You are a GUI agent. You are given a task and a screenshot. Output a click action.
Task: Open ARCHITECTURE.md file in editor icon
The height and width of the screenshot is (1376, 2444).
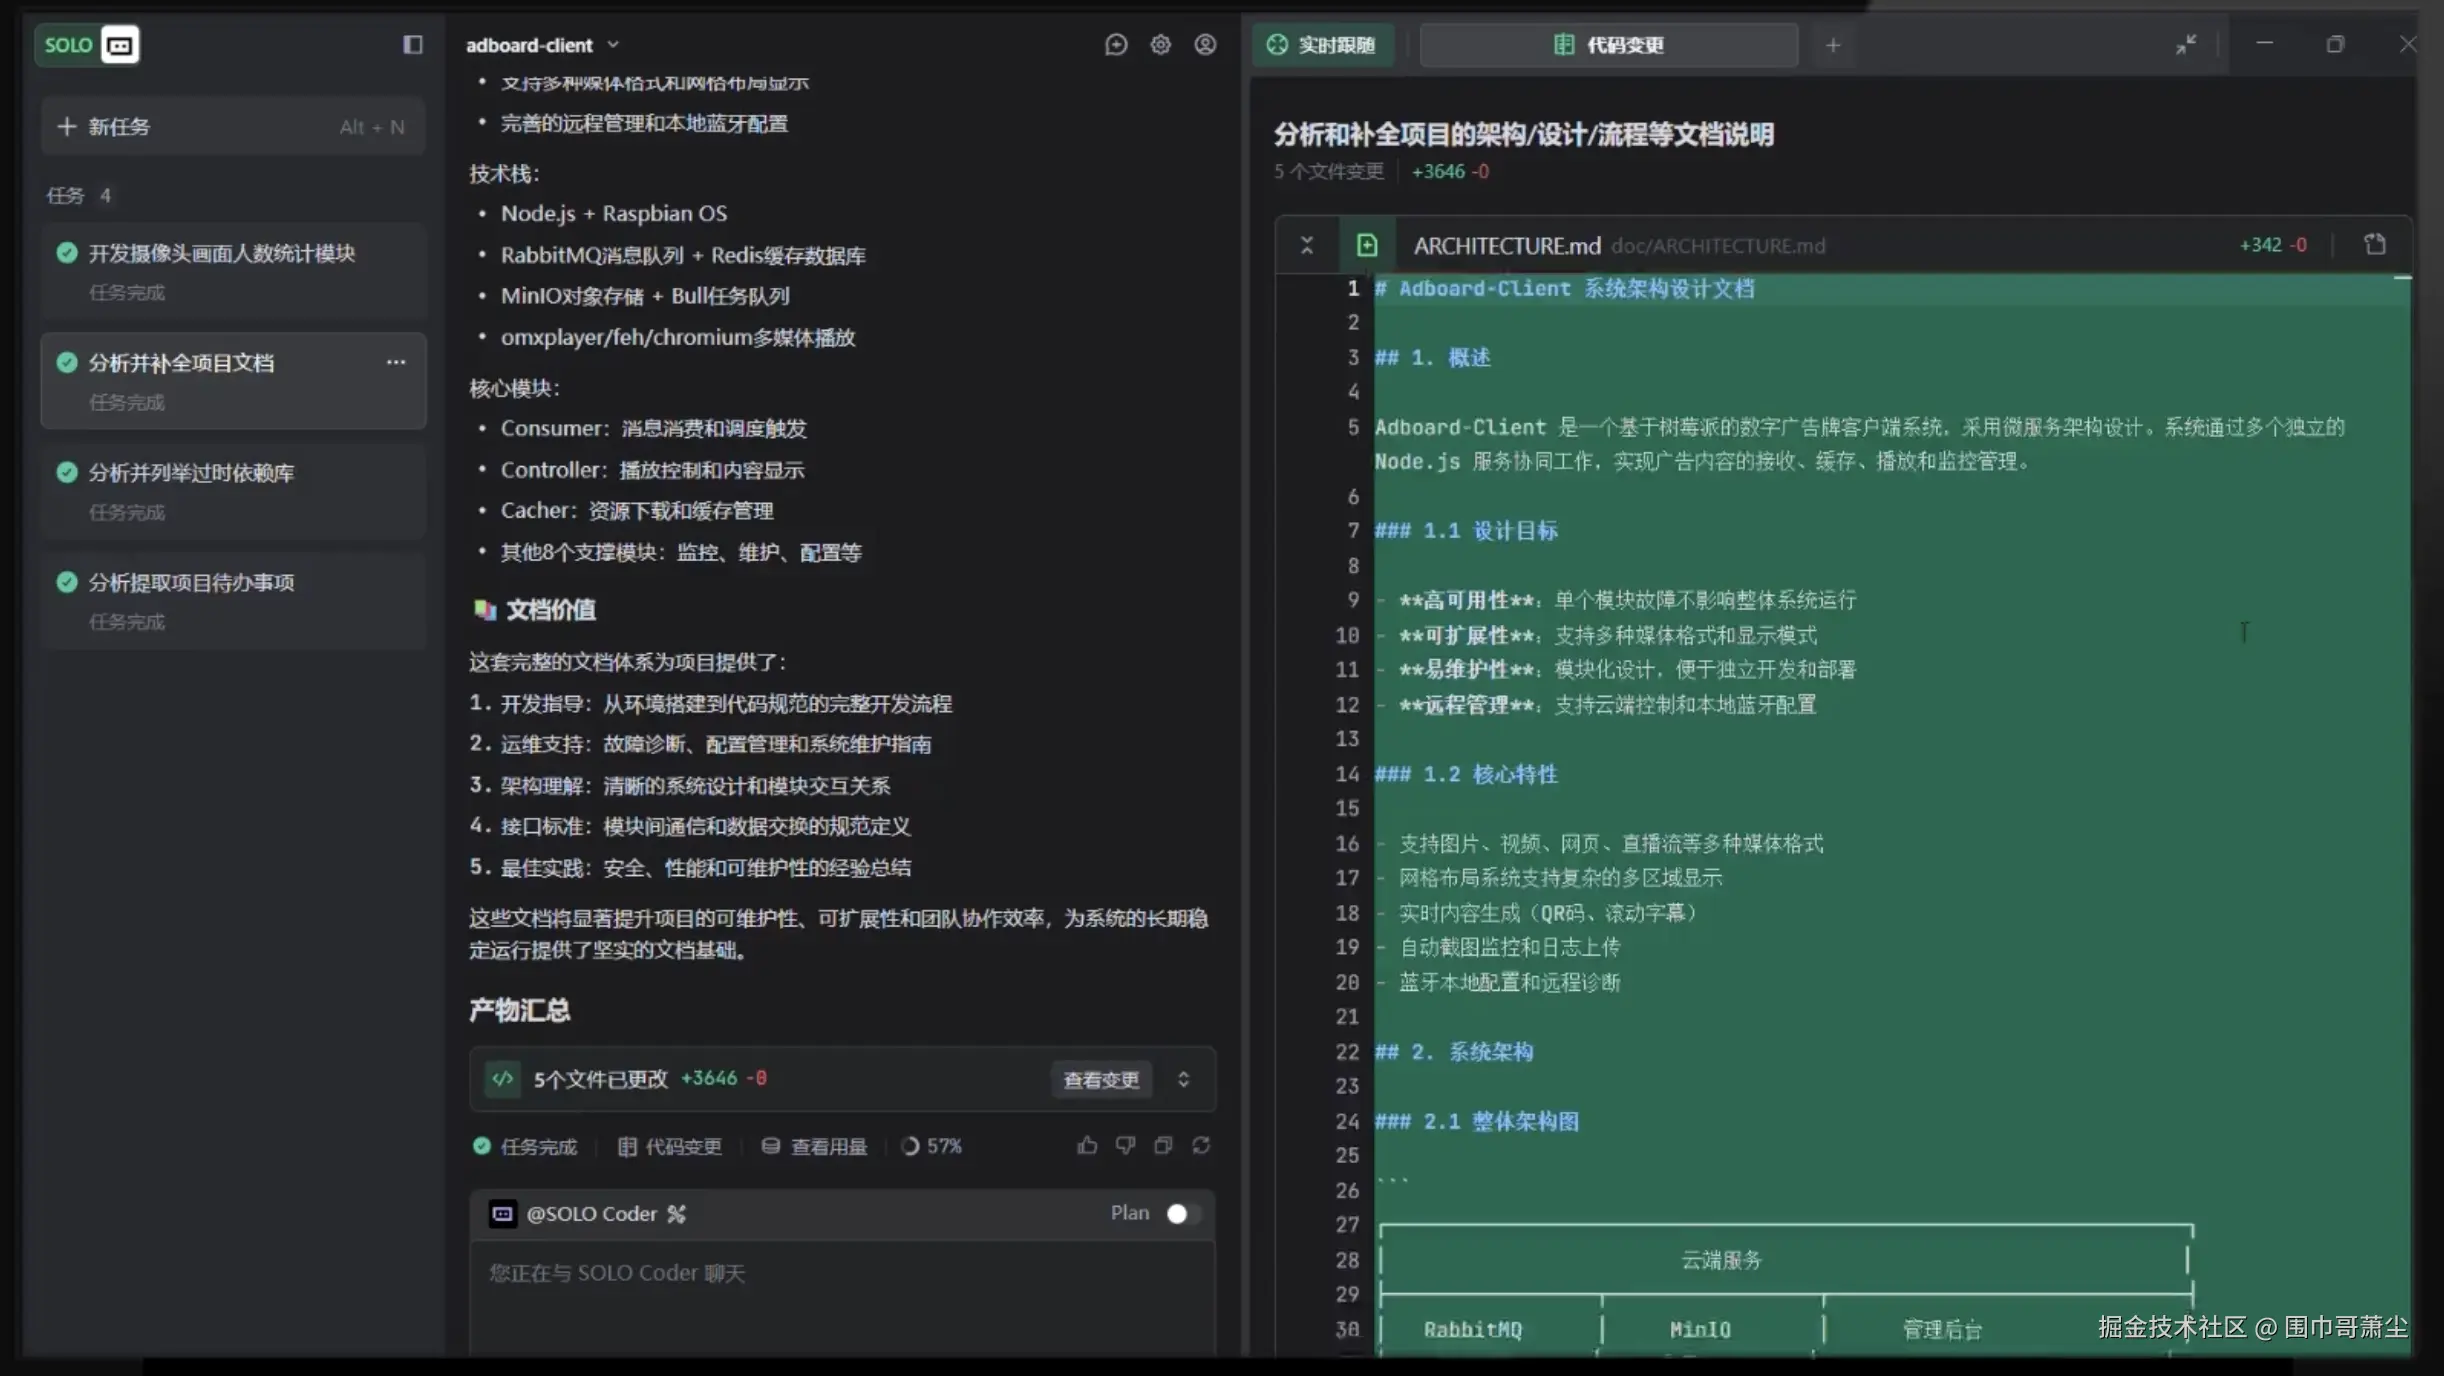2375,244
